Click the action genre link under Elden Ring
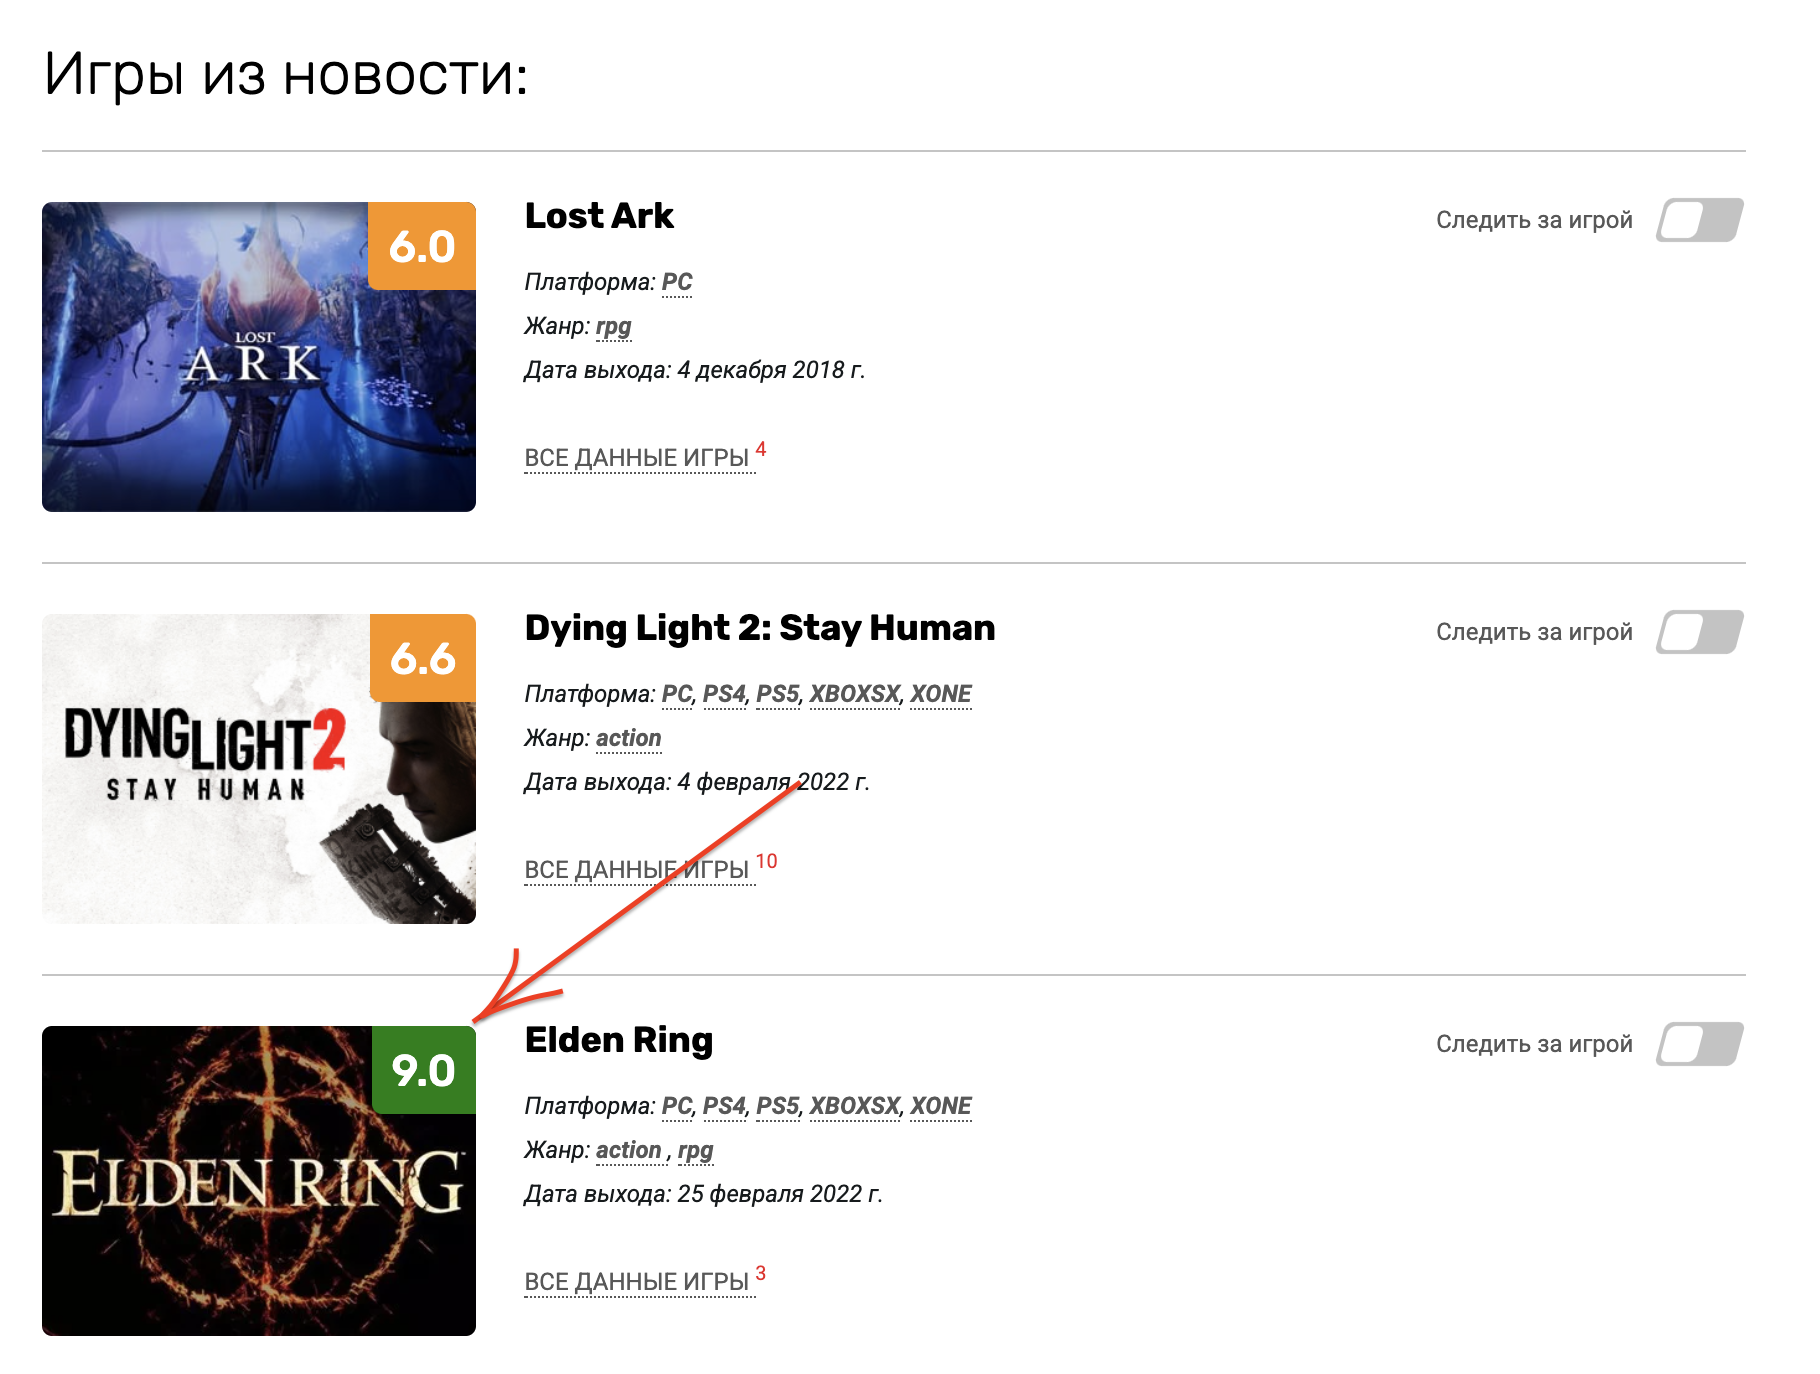 pyautogui.click(x=629, y=1150)
